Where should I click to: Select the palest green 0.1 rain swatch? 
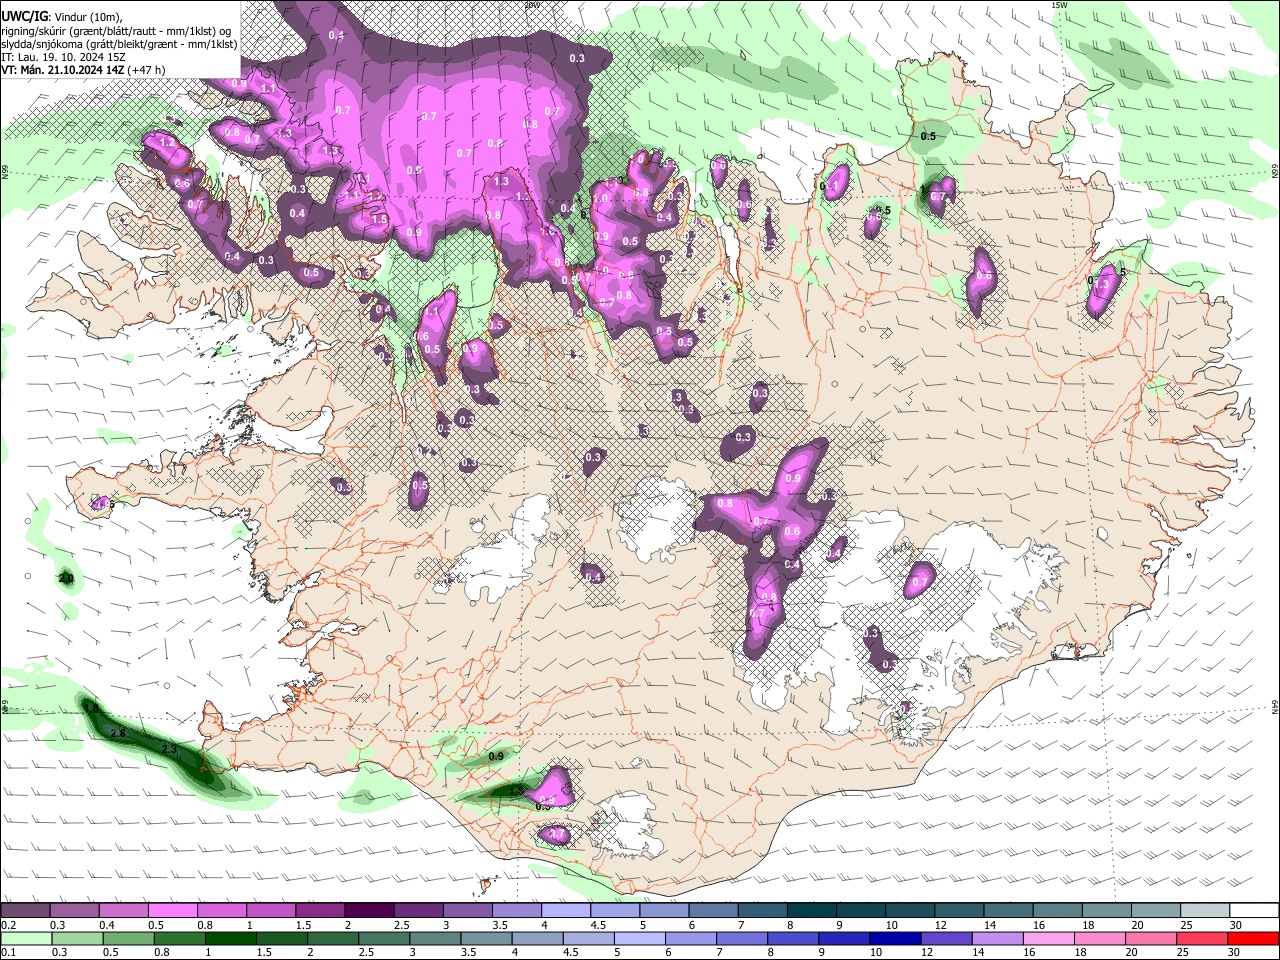tap(26, 939)
